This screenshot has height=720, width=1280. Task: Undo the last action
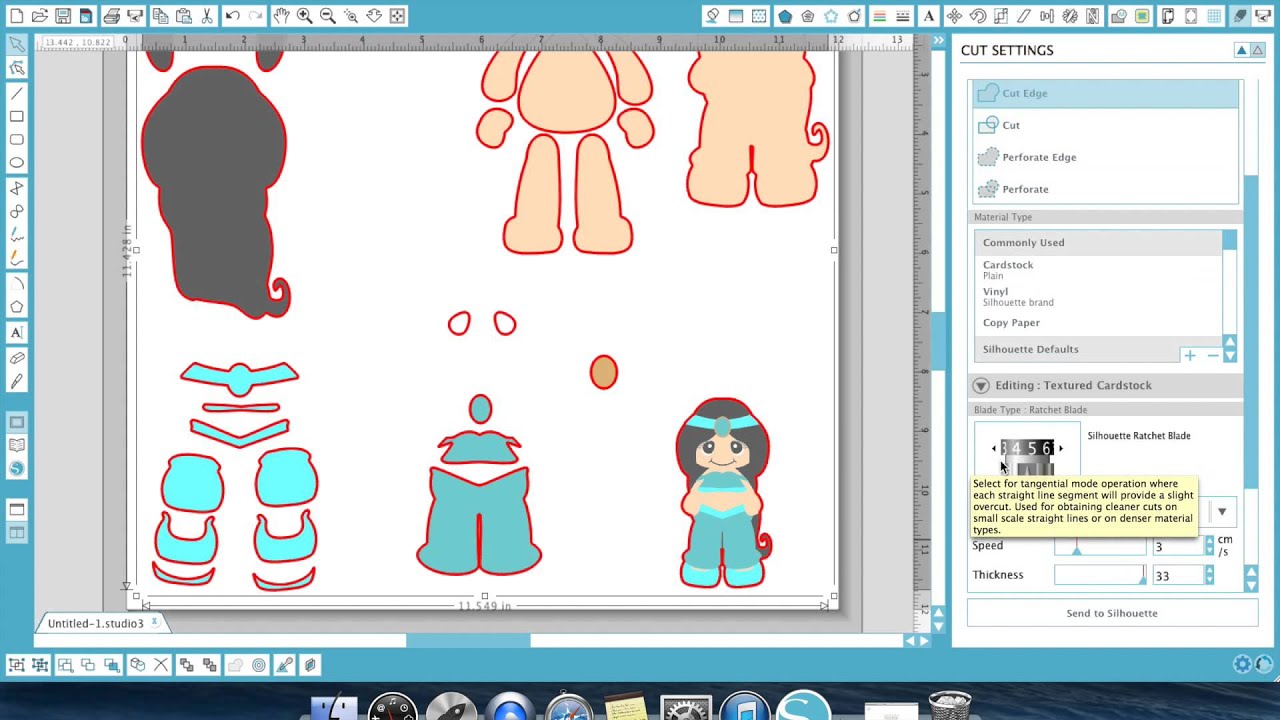[232, 16]
